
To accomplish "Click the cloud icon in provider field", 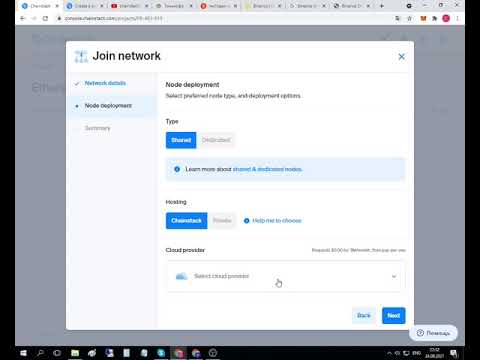I will (182, 276).
